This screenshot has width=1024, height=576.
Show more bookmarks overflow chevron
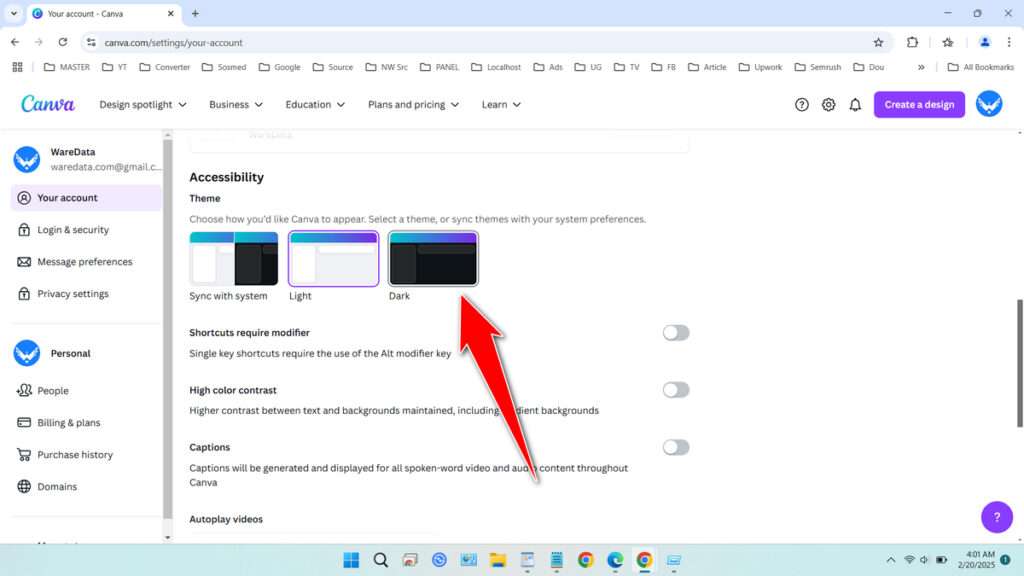pos(921,67)
